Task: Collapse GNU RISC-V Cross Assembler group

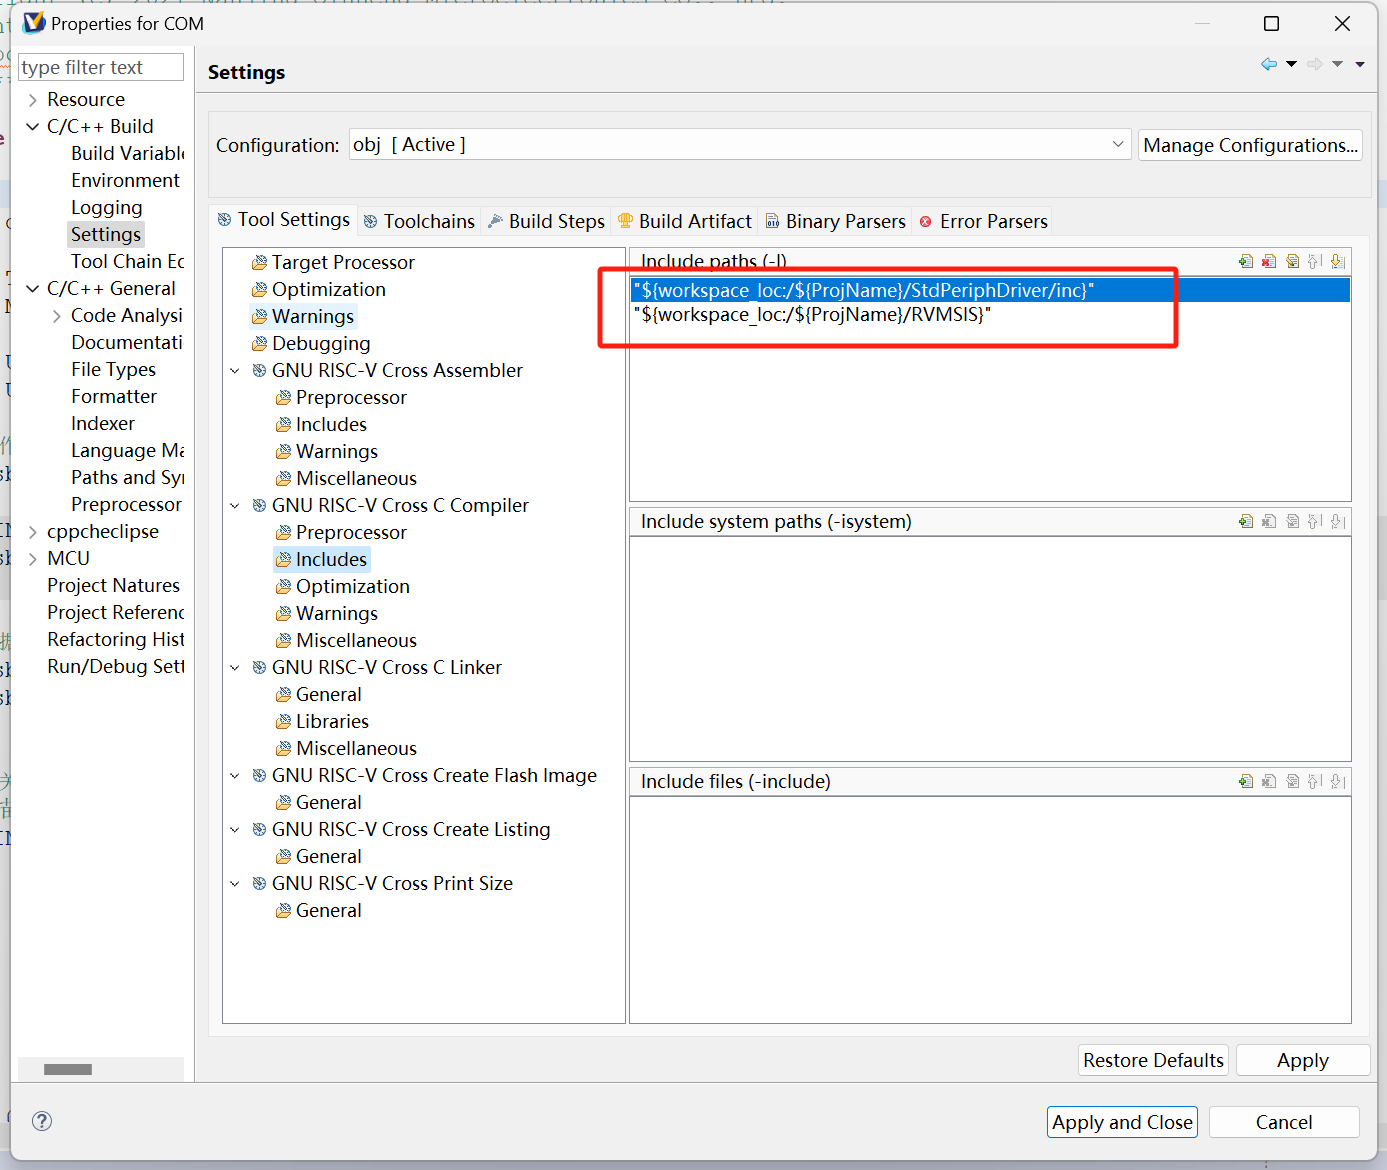Action: click(235, 371)
